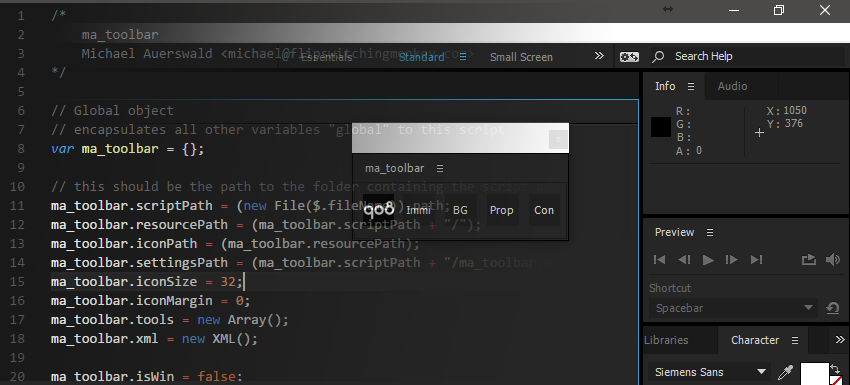The image size is (850, 385).
Task: Click the 908 icon in ma_toolbar
Action: coord(378,210)
